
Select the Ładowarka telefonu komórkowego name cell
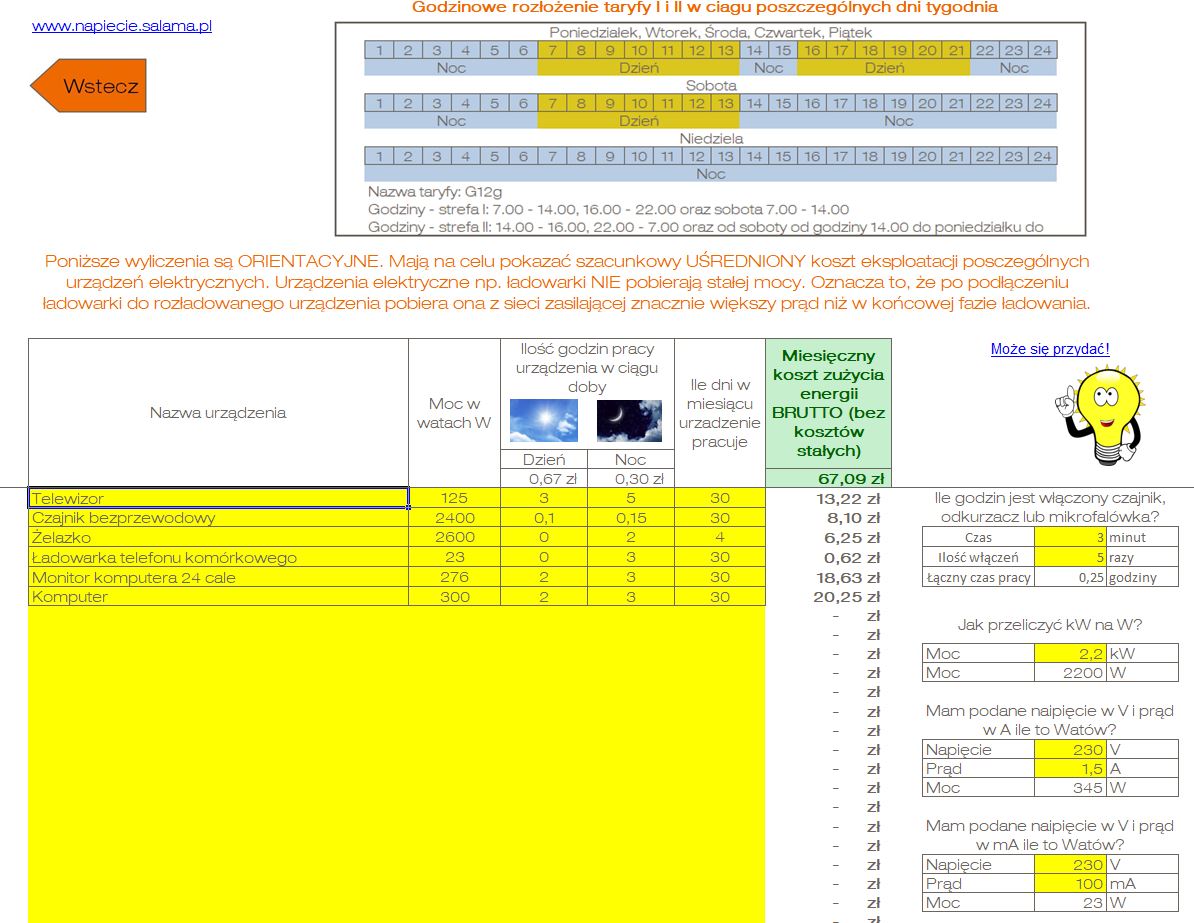(218, 557)
